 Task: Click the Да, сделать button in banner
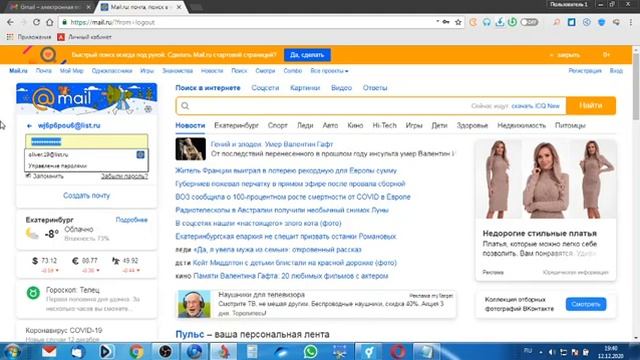coord(307,55)
